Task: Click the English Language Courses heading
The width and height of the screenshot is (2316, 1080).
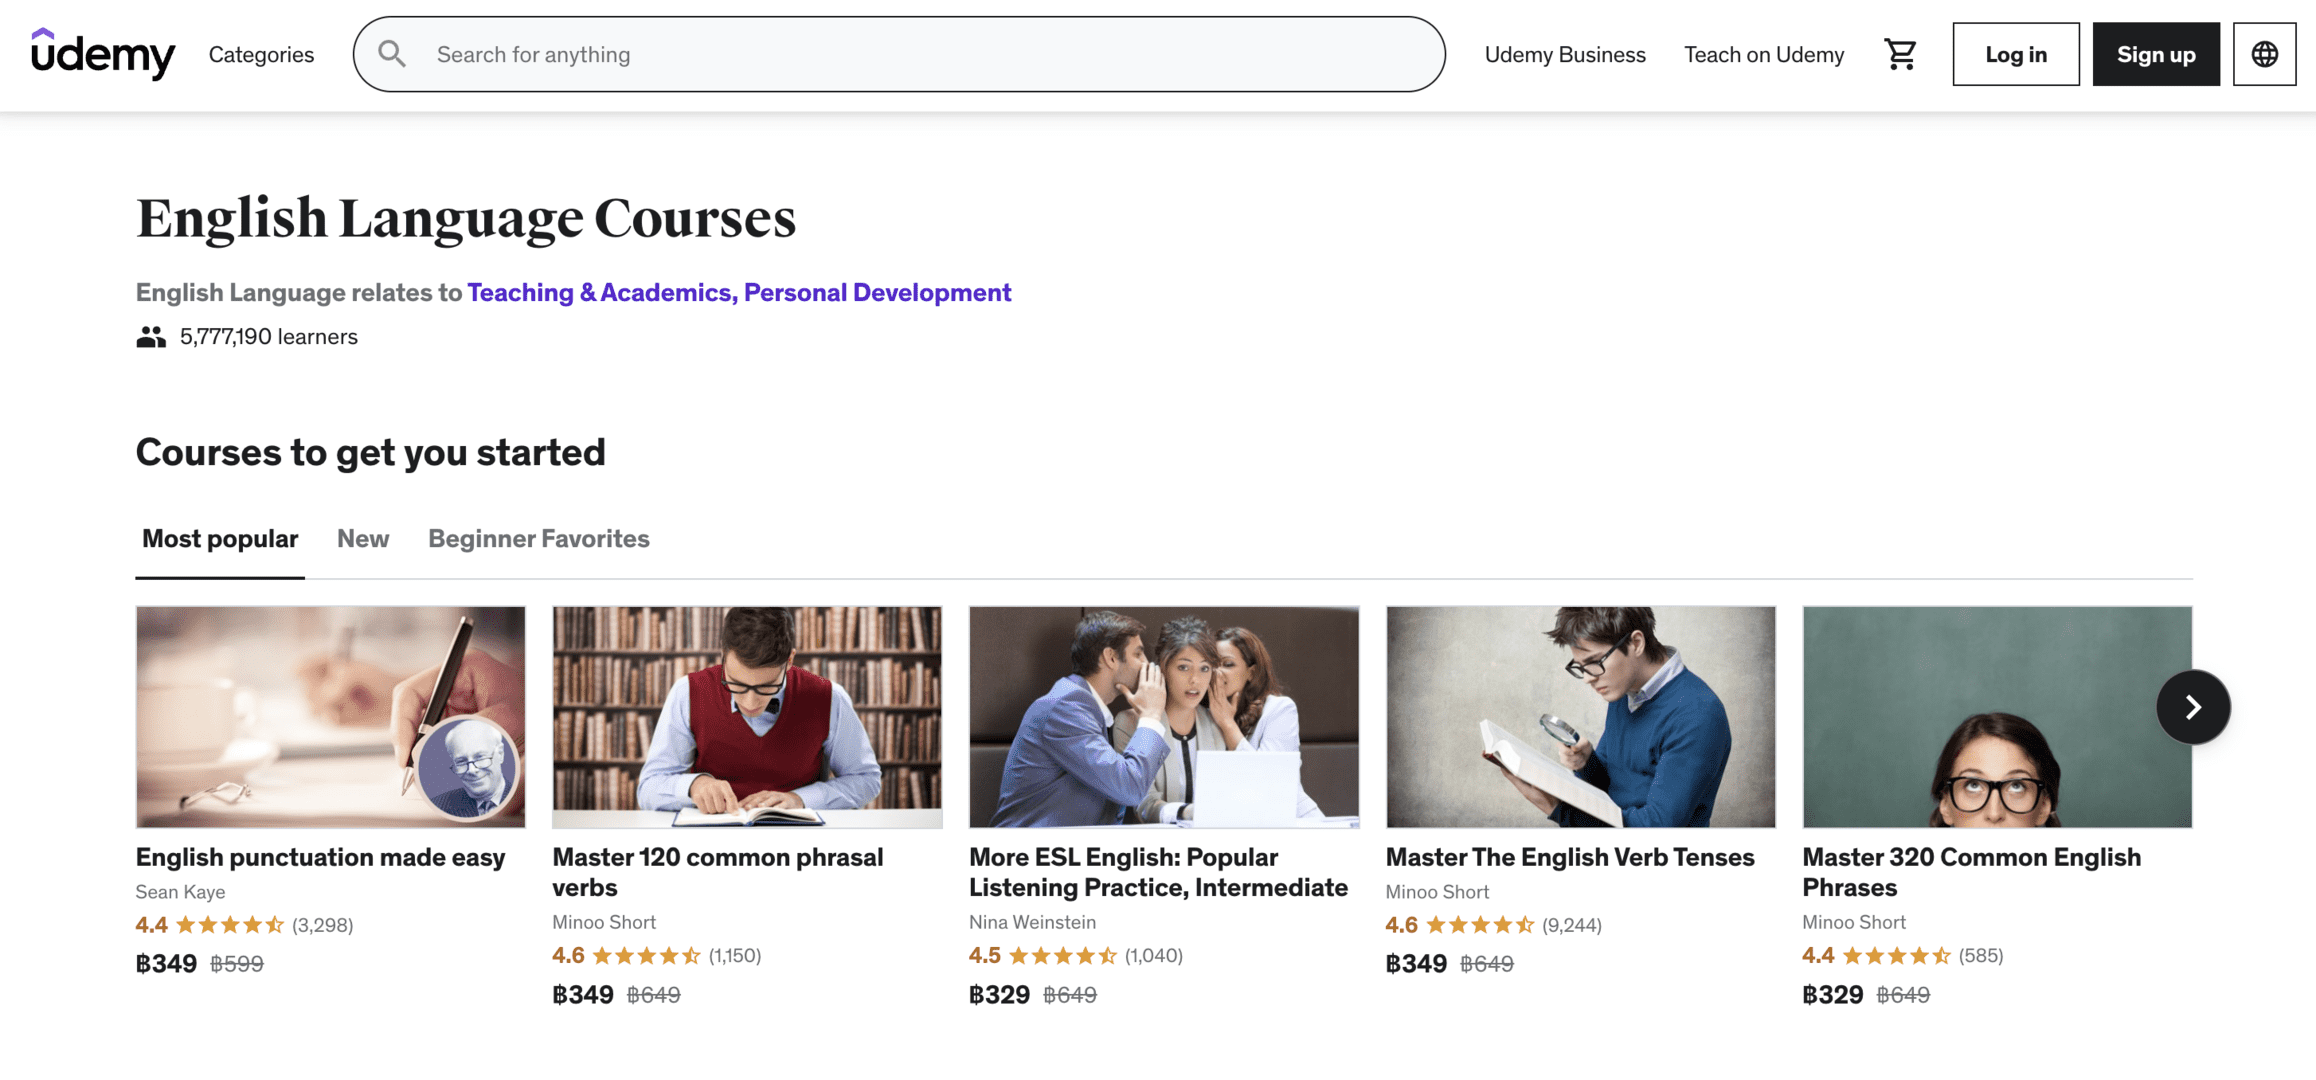Action: 466,218
